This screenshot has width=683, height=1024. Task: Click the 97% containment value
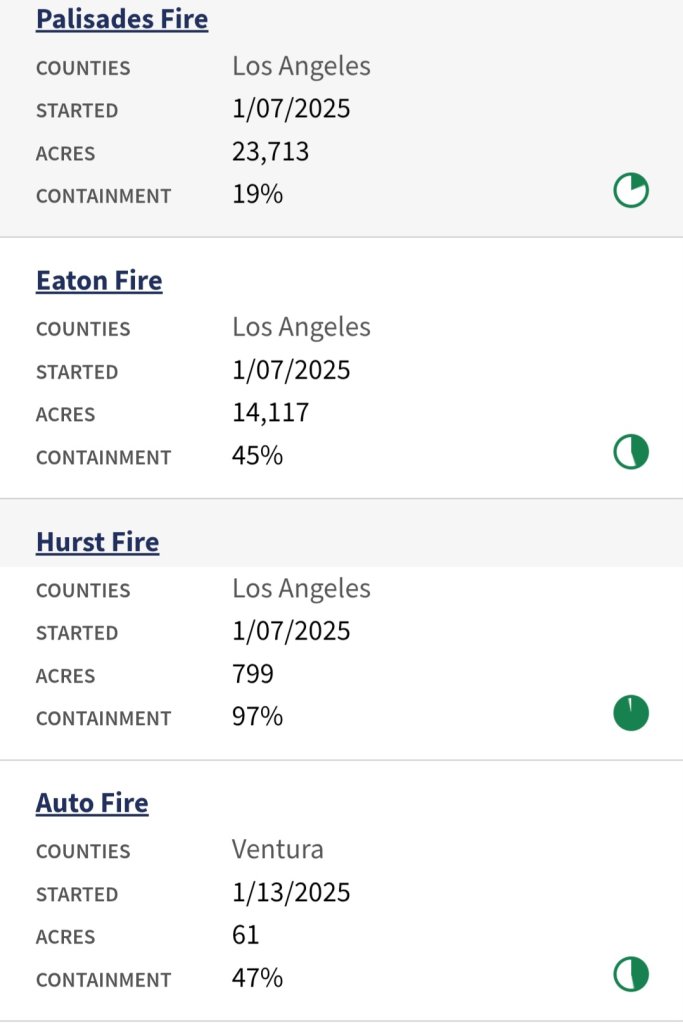(257, 717)
